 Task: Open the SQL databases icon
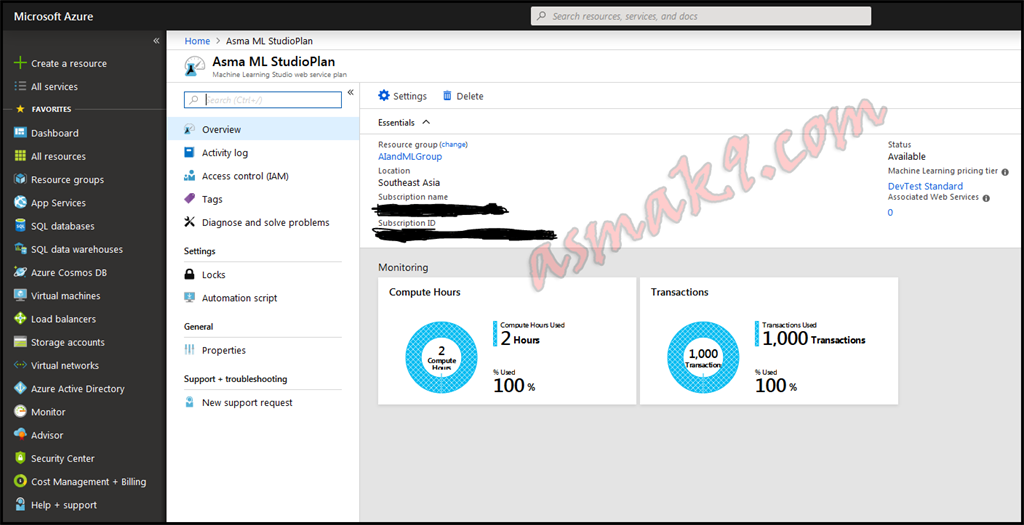tap(20, 226)
